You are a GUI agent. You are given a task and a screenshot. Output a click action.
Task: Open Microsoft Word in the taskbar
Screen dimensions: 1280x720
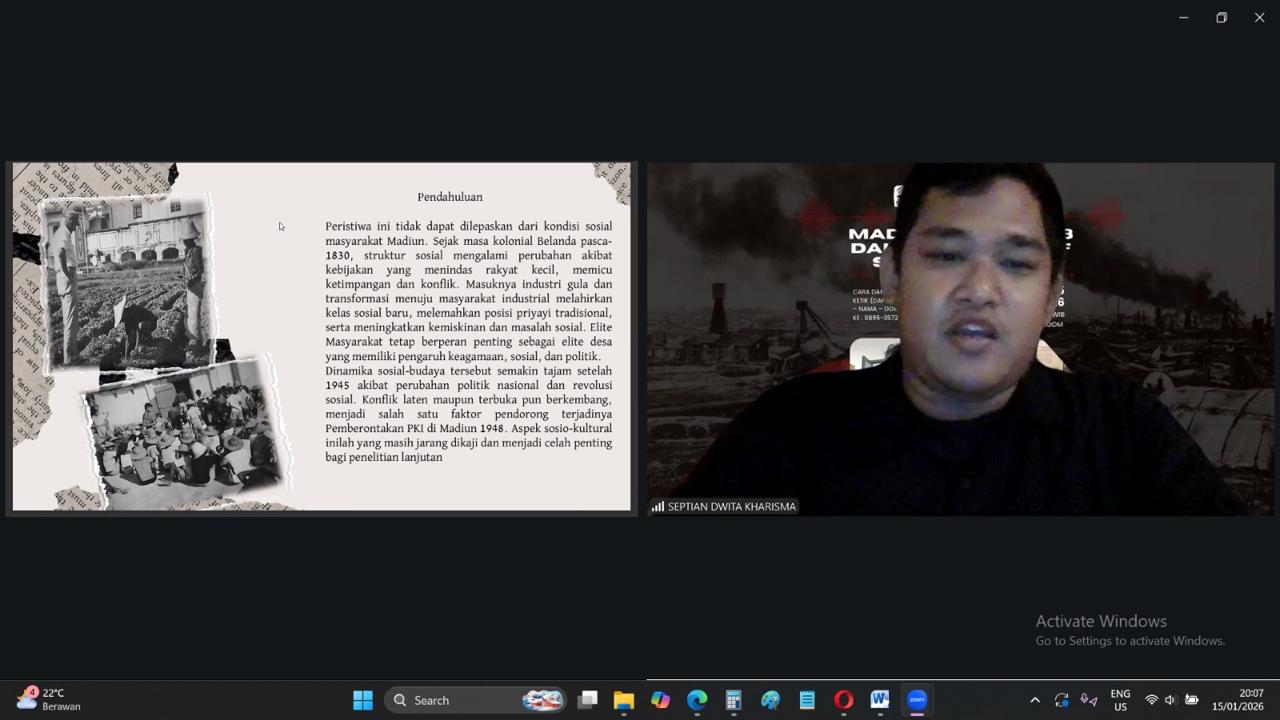coord(880,700)
